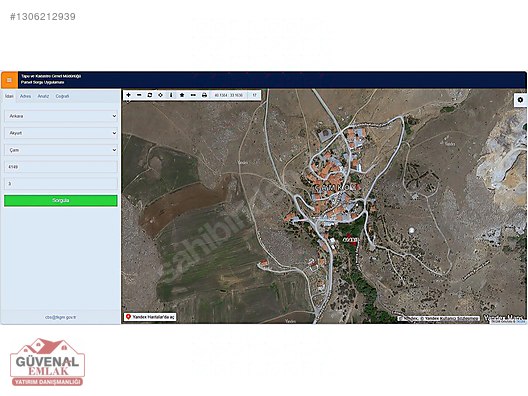The height and width of the screenshot is (396, 528).
Task: Open the cbs@tkgm.gov.tr email link
Action: [x=61, y=317]
